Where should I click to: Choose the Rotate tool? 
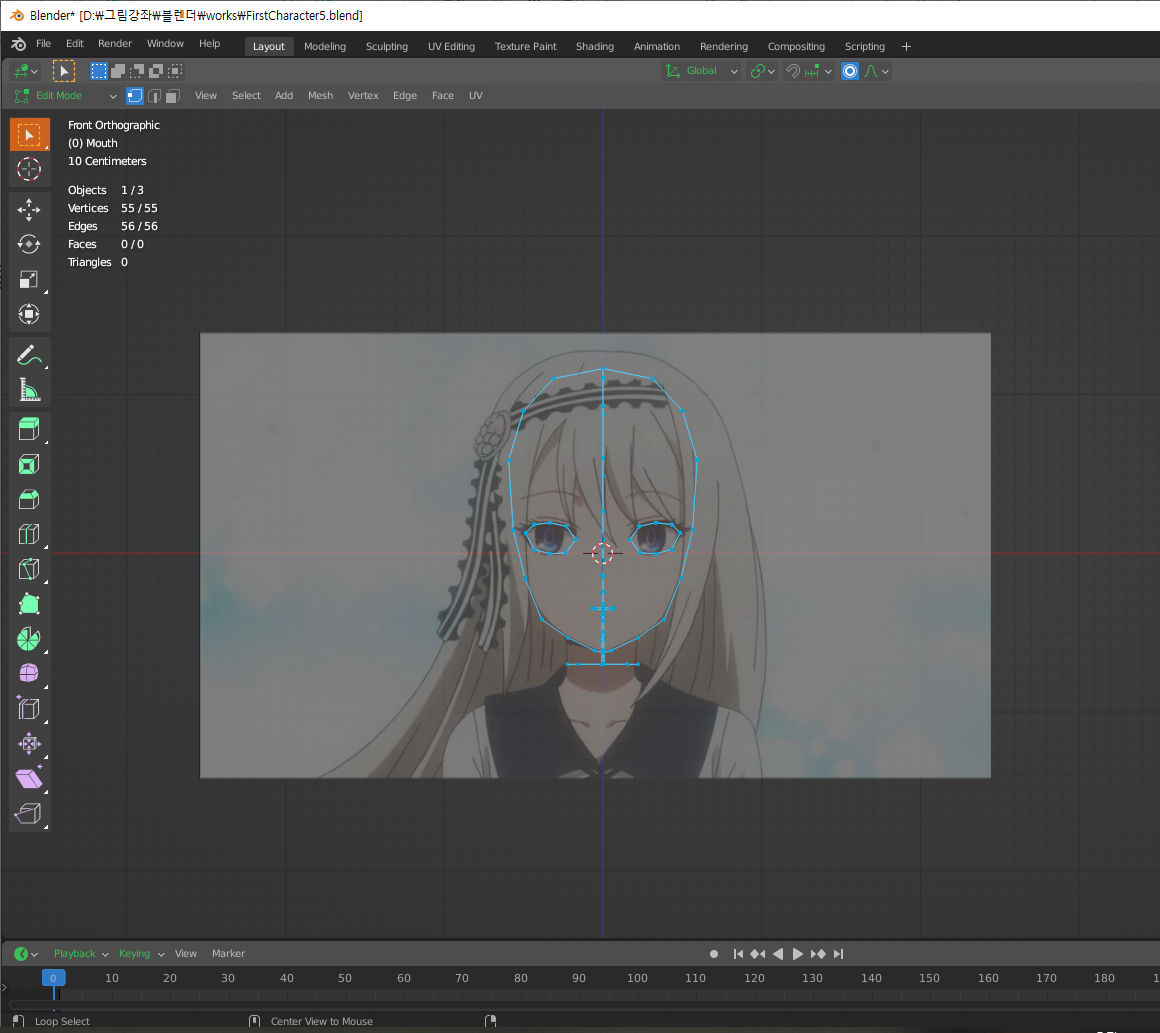[x=30, y=244]
